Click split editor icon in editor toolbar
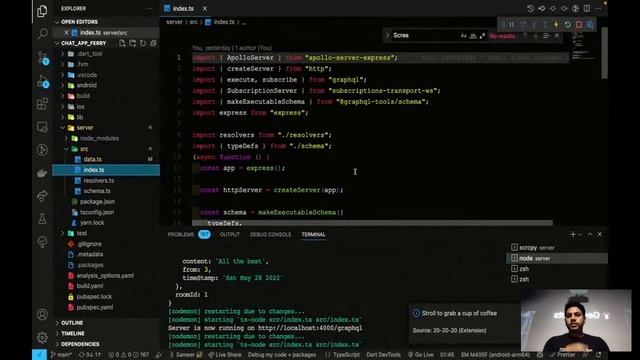This screenshot has height=360, width=640. (587, 9)
